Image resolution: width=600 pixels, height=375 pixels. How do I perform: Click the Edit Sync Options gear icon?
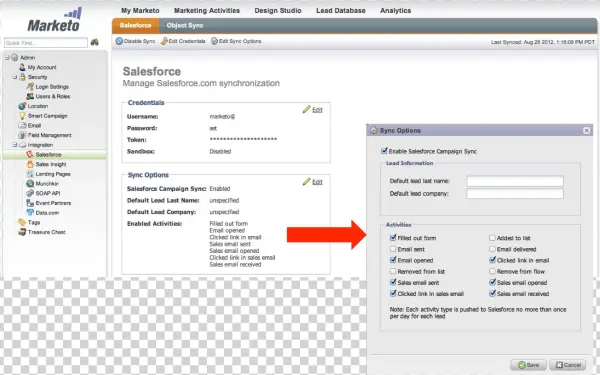[214, 41]
